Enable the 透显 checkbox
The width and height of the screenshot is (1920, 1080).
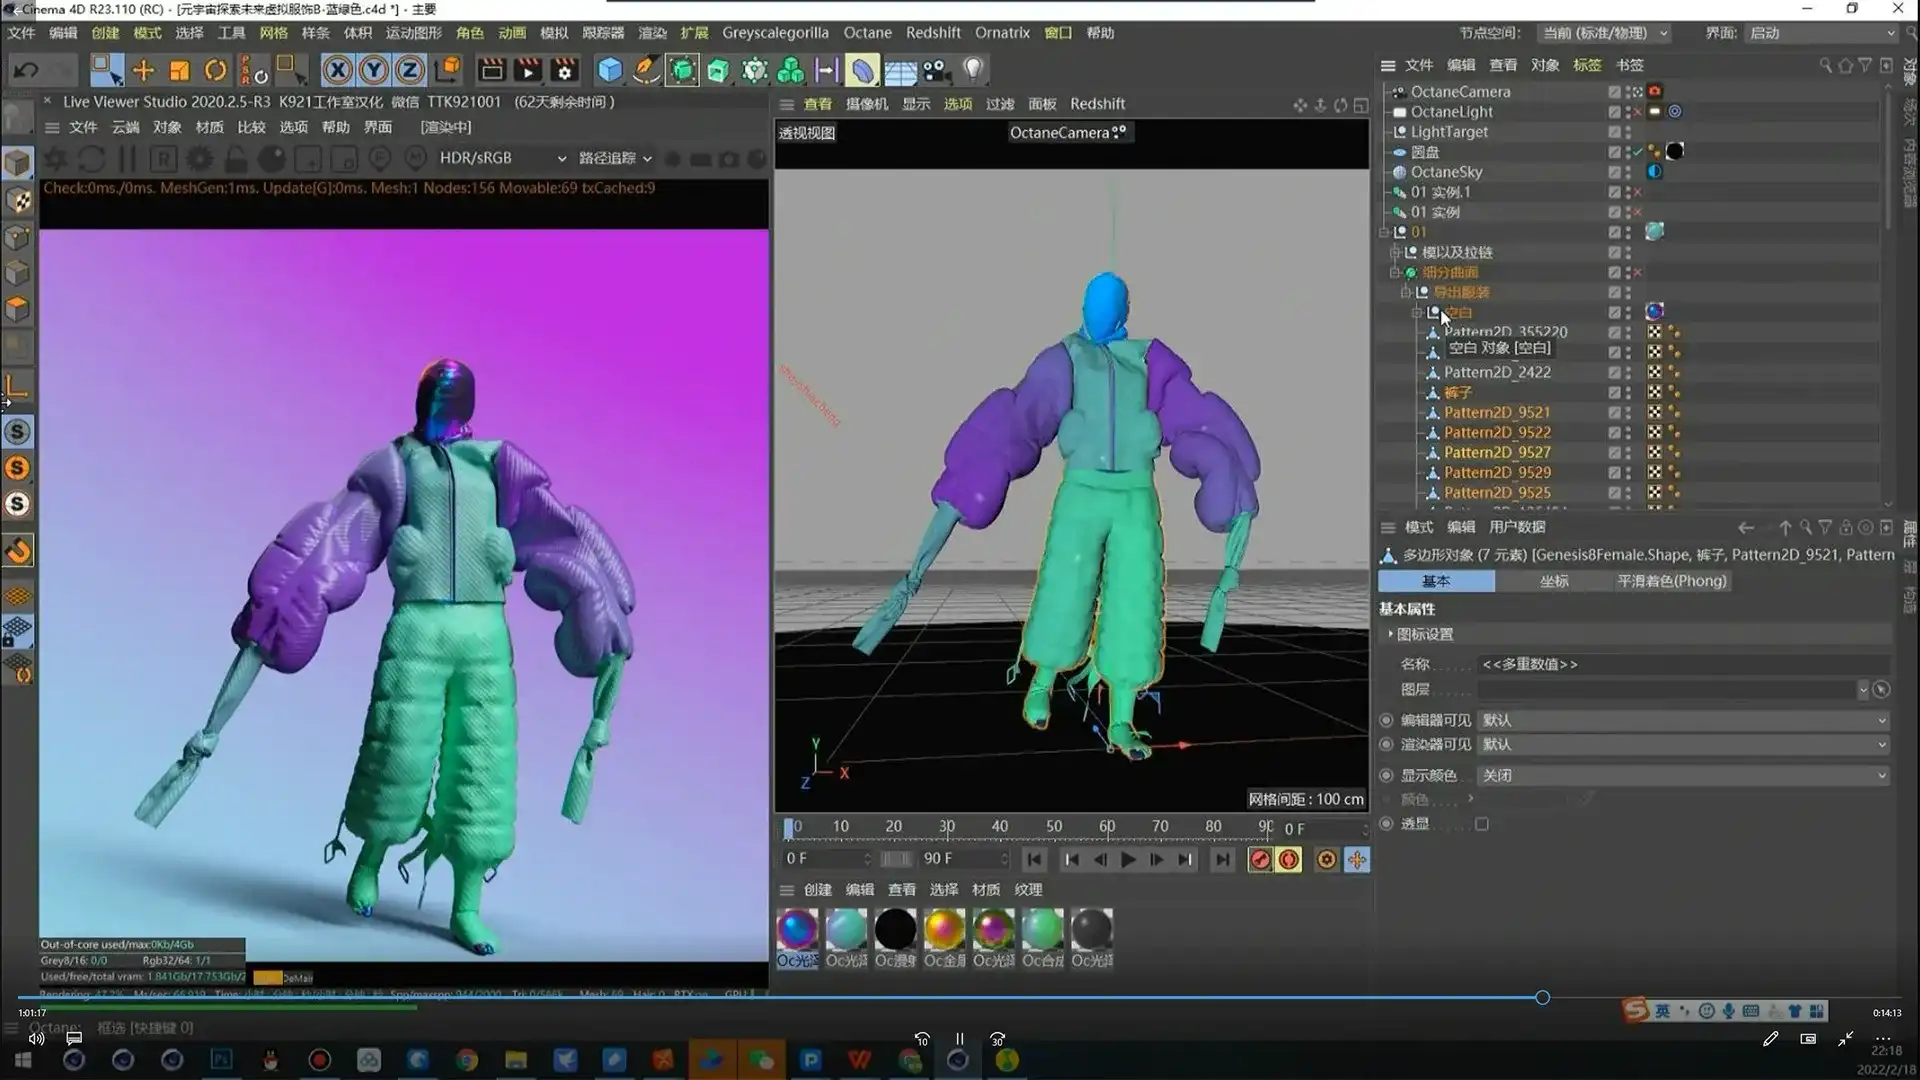coord(1482,824)
